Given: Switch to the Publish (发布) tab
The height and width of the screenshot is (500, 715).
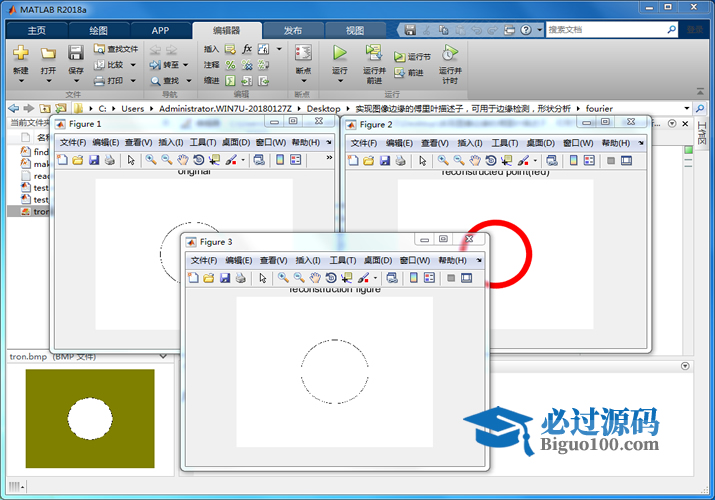Looking at the screenshot, I should point(293,31).
